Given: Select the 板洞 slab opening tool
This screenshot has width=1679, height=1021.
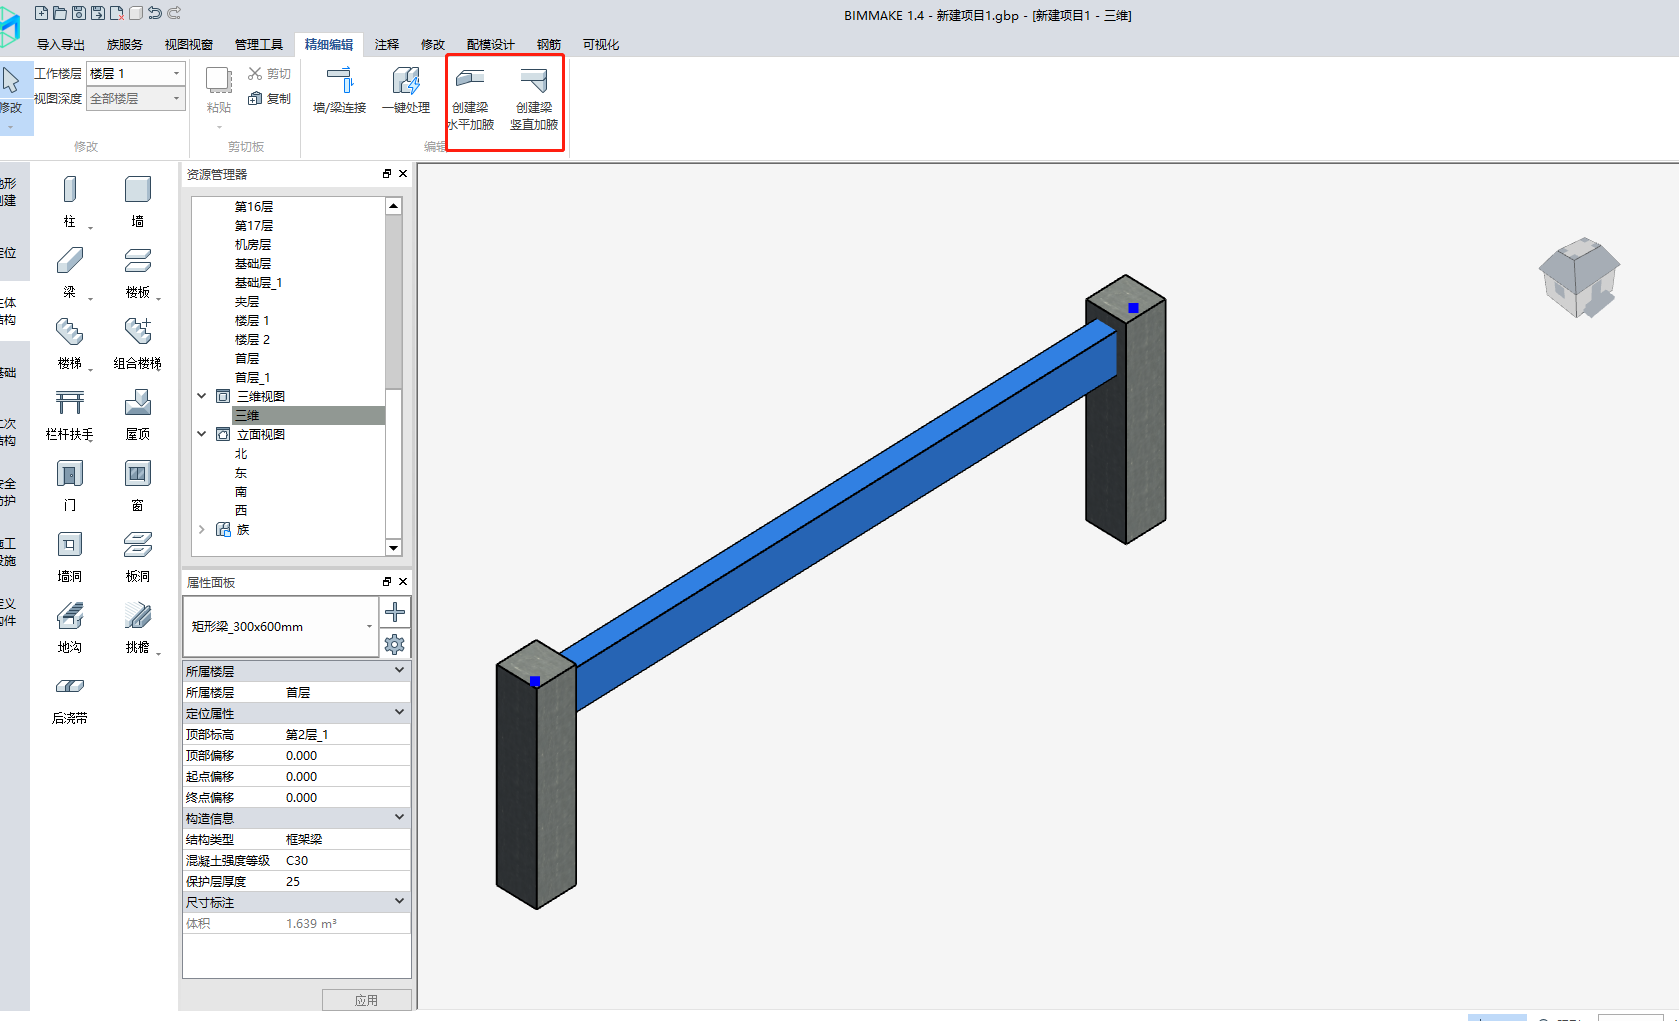Looking at the screenshot, I should [x=138, y=556].
